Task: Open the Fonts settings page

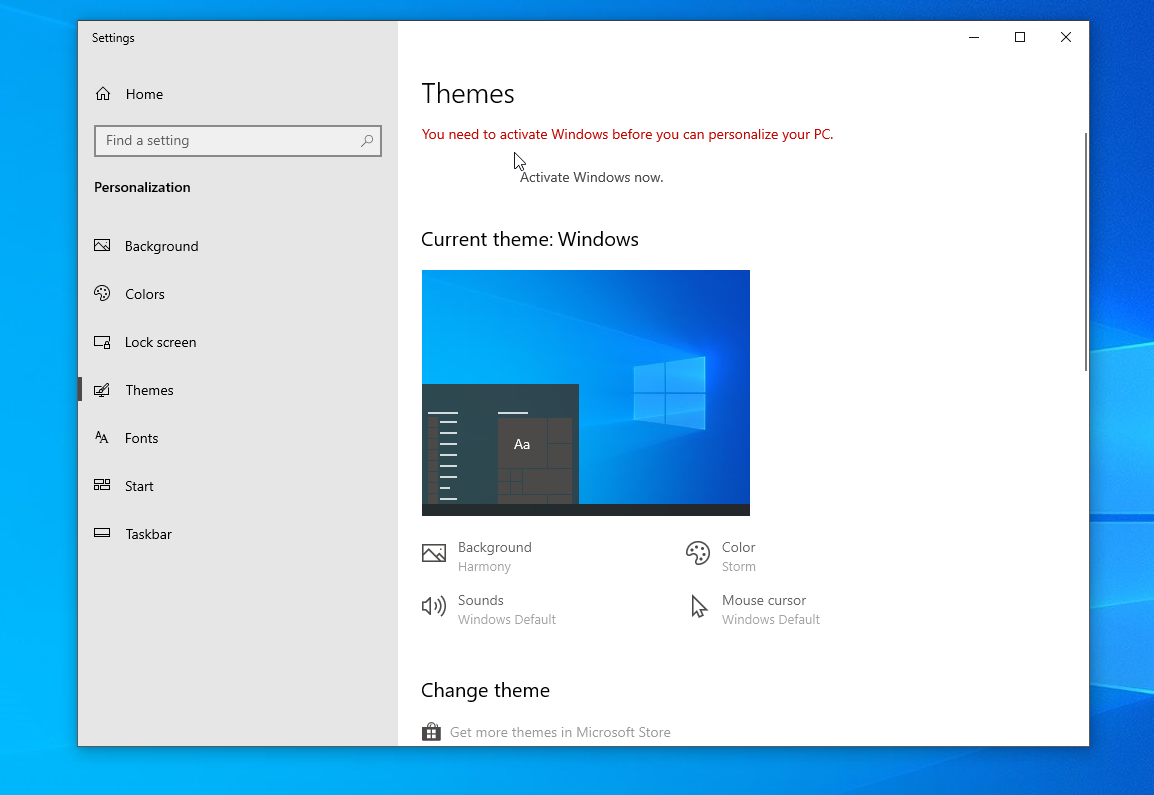Action: pyautogui.click(x=238, y=438)
